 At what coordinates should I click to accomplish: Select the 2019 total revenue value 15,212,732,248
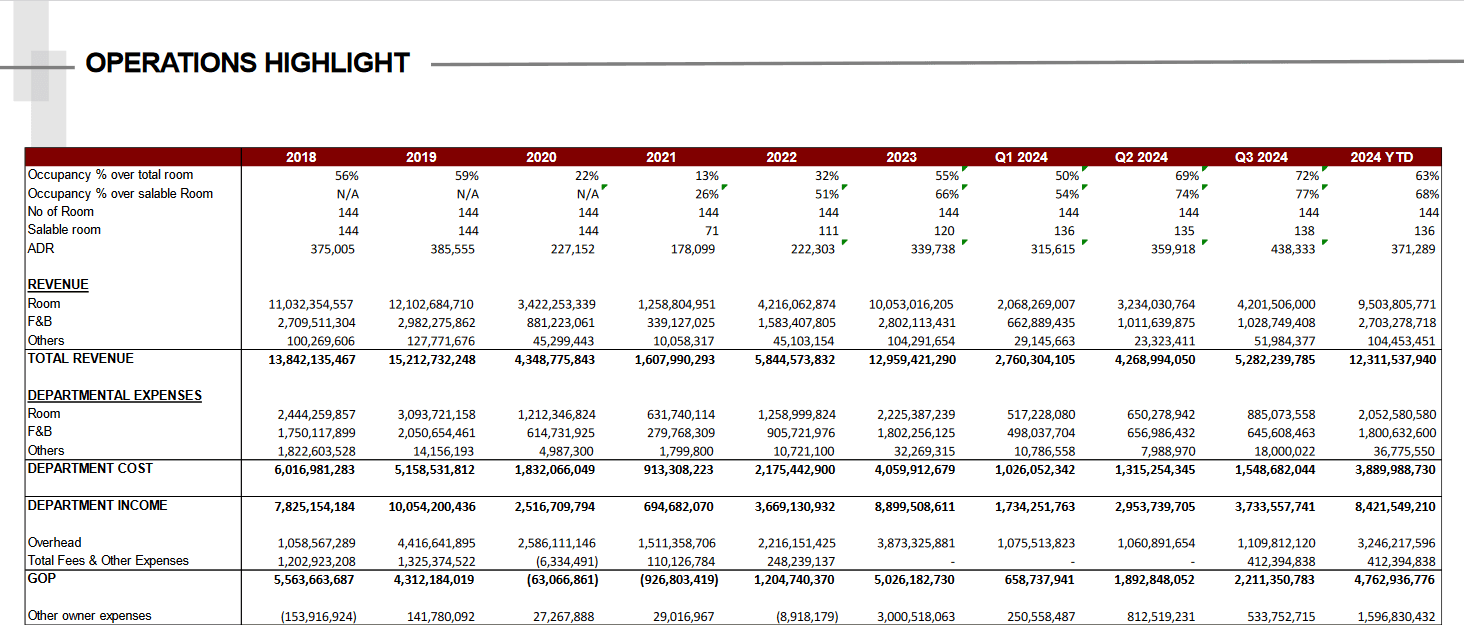(432, 359)
